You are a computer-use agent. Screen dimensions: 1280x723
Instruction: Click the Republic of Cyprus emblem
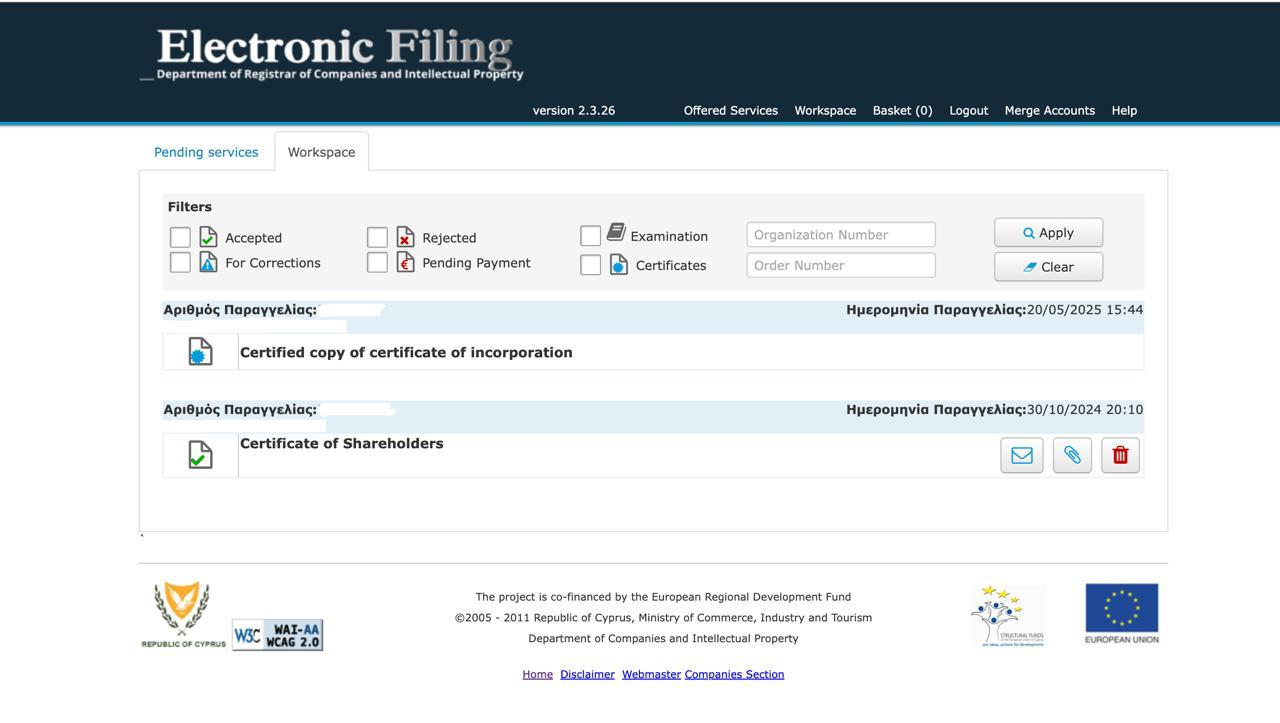(183, 612)
